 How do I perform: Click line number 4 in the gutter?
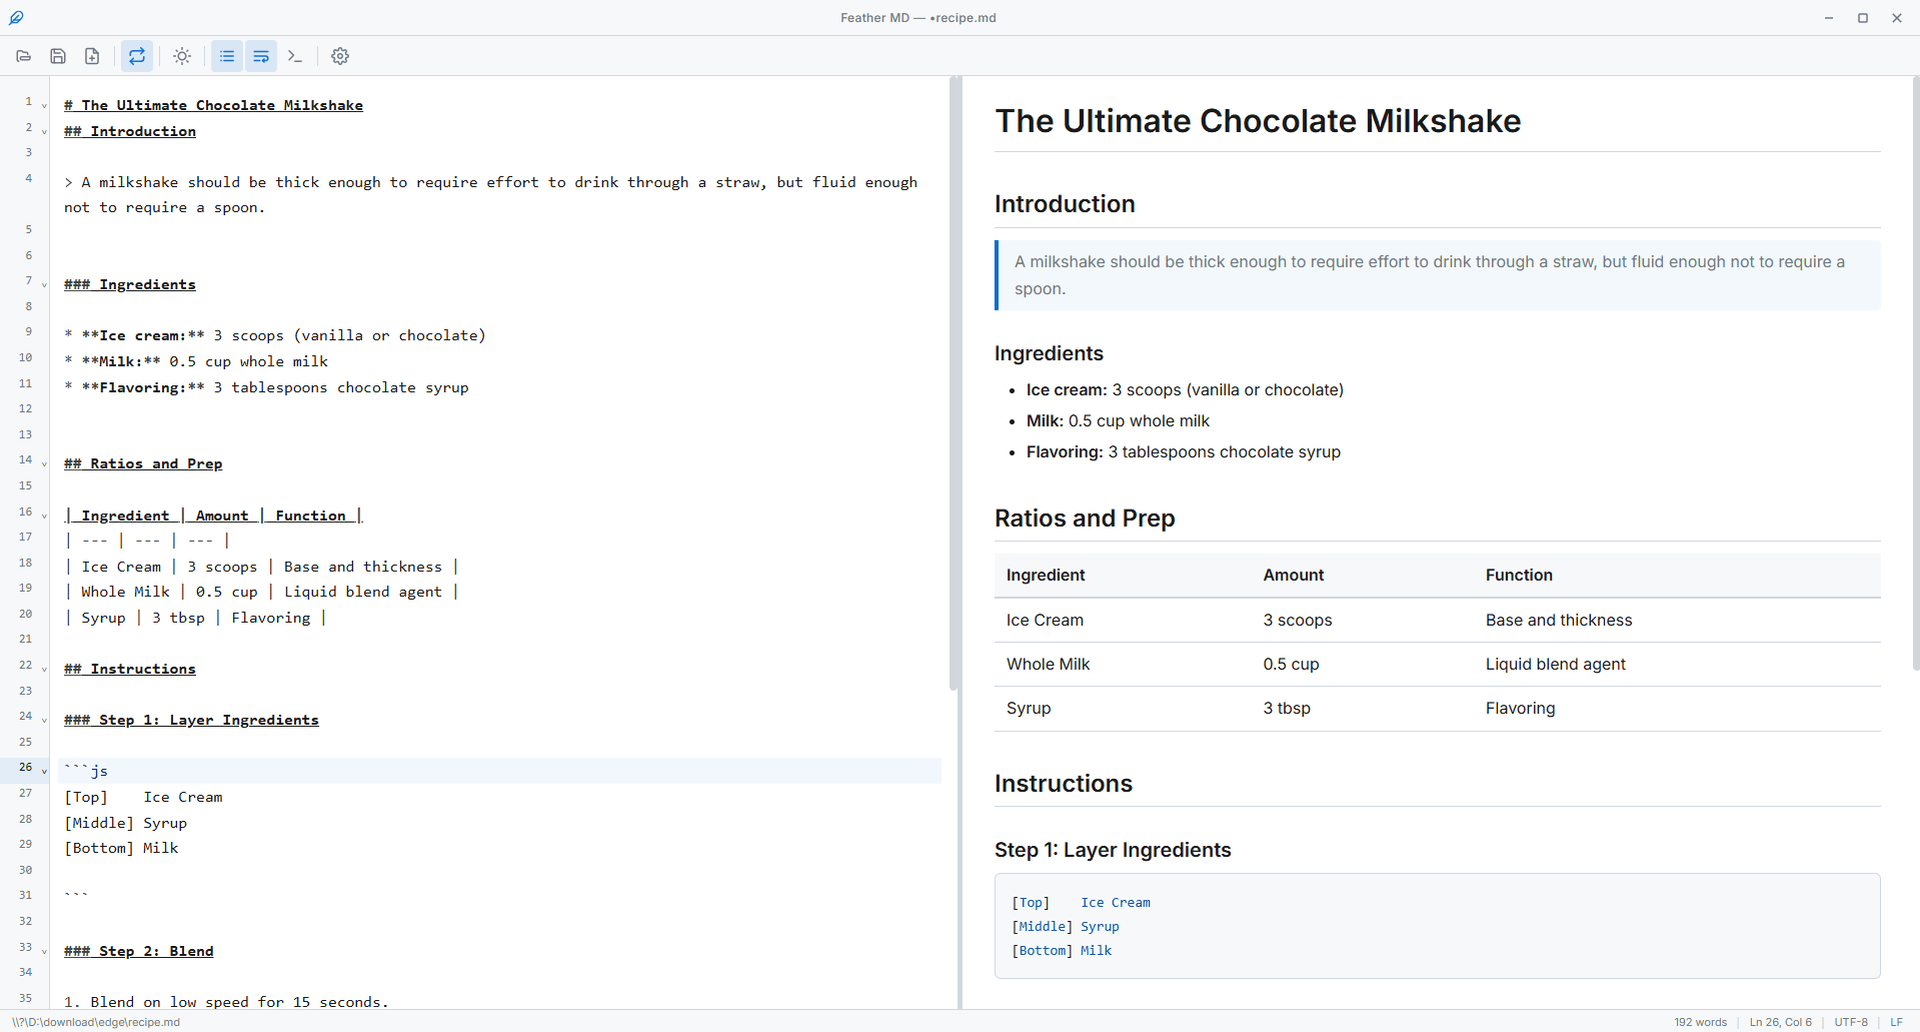[x=29, y=178]
